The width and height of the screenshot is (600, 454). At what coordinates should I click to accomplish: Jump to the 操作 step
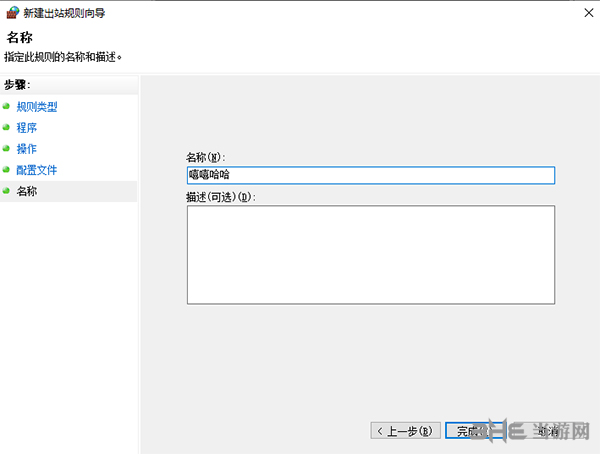[x=26, y=149]
